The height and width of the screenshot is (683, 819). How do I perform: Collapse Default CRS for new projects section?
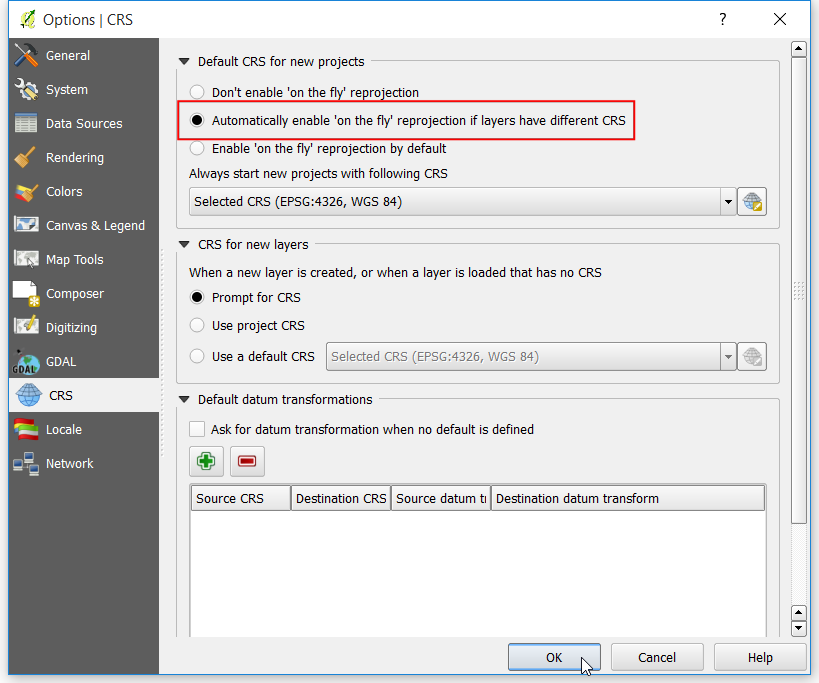click(x=184, y=62)
